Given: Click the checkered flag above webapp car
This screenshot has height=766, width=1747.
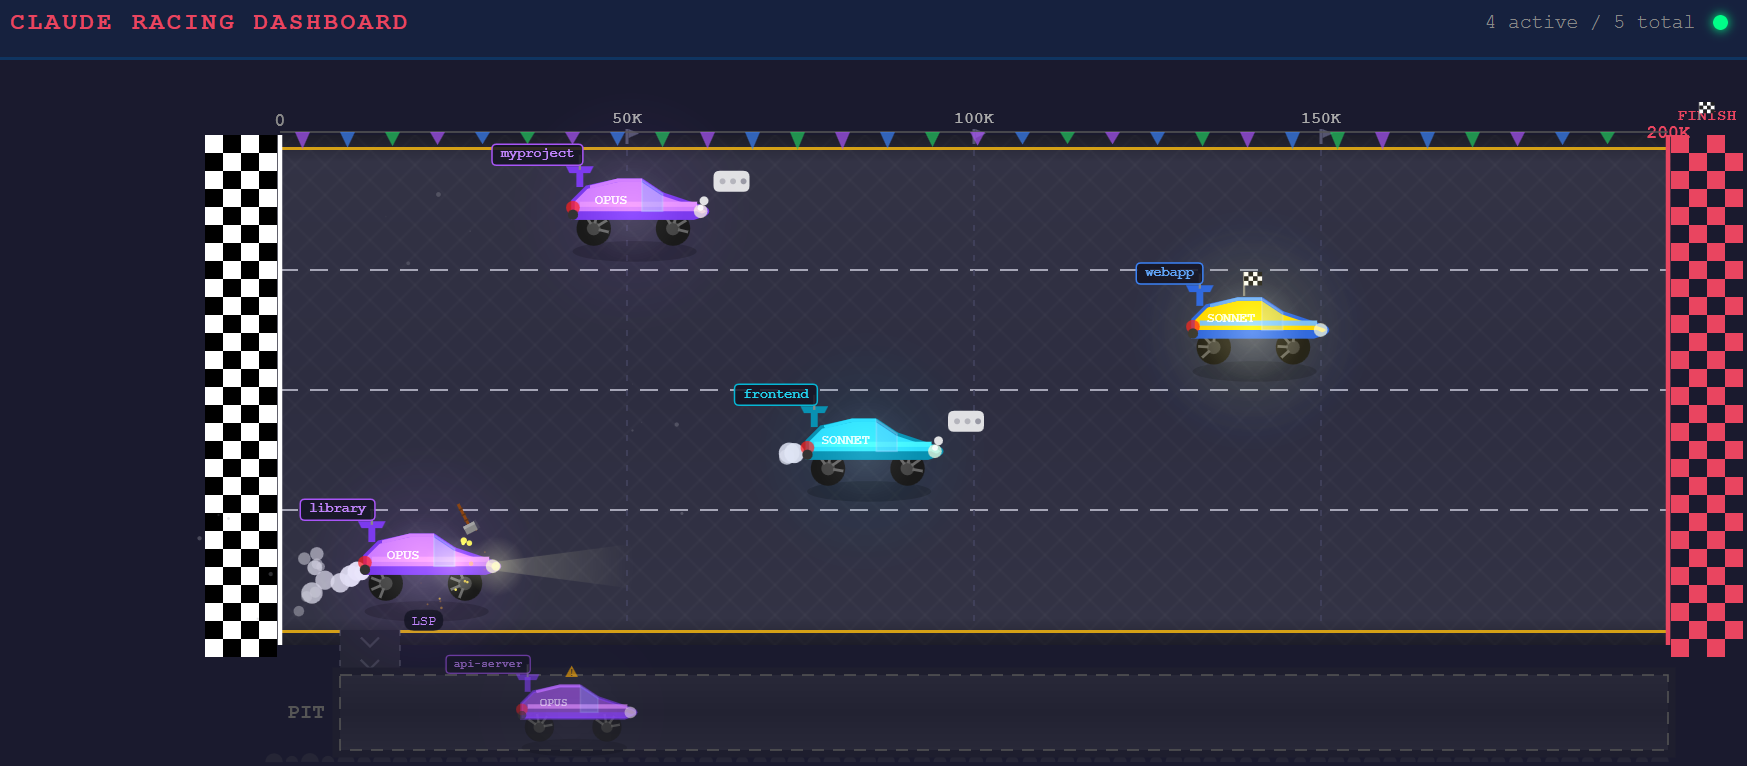Looking at the screenshot, I should (x=1251, y=281).
